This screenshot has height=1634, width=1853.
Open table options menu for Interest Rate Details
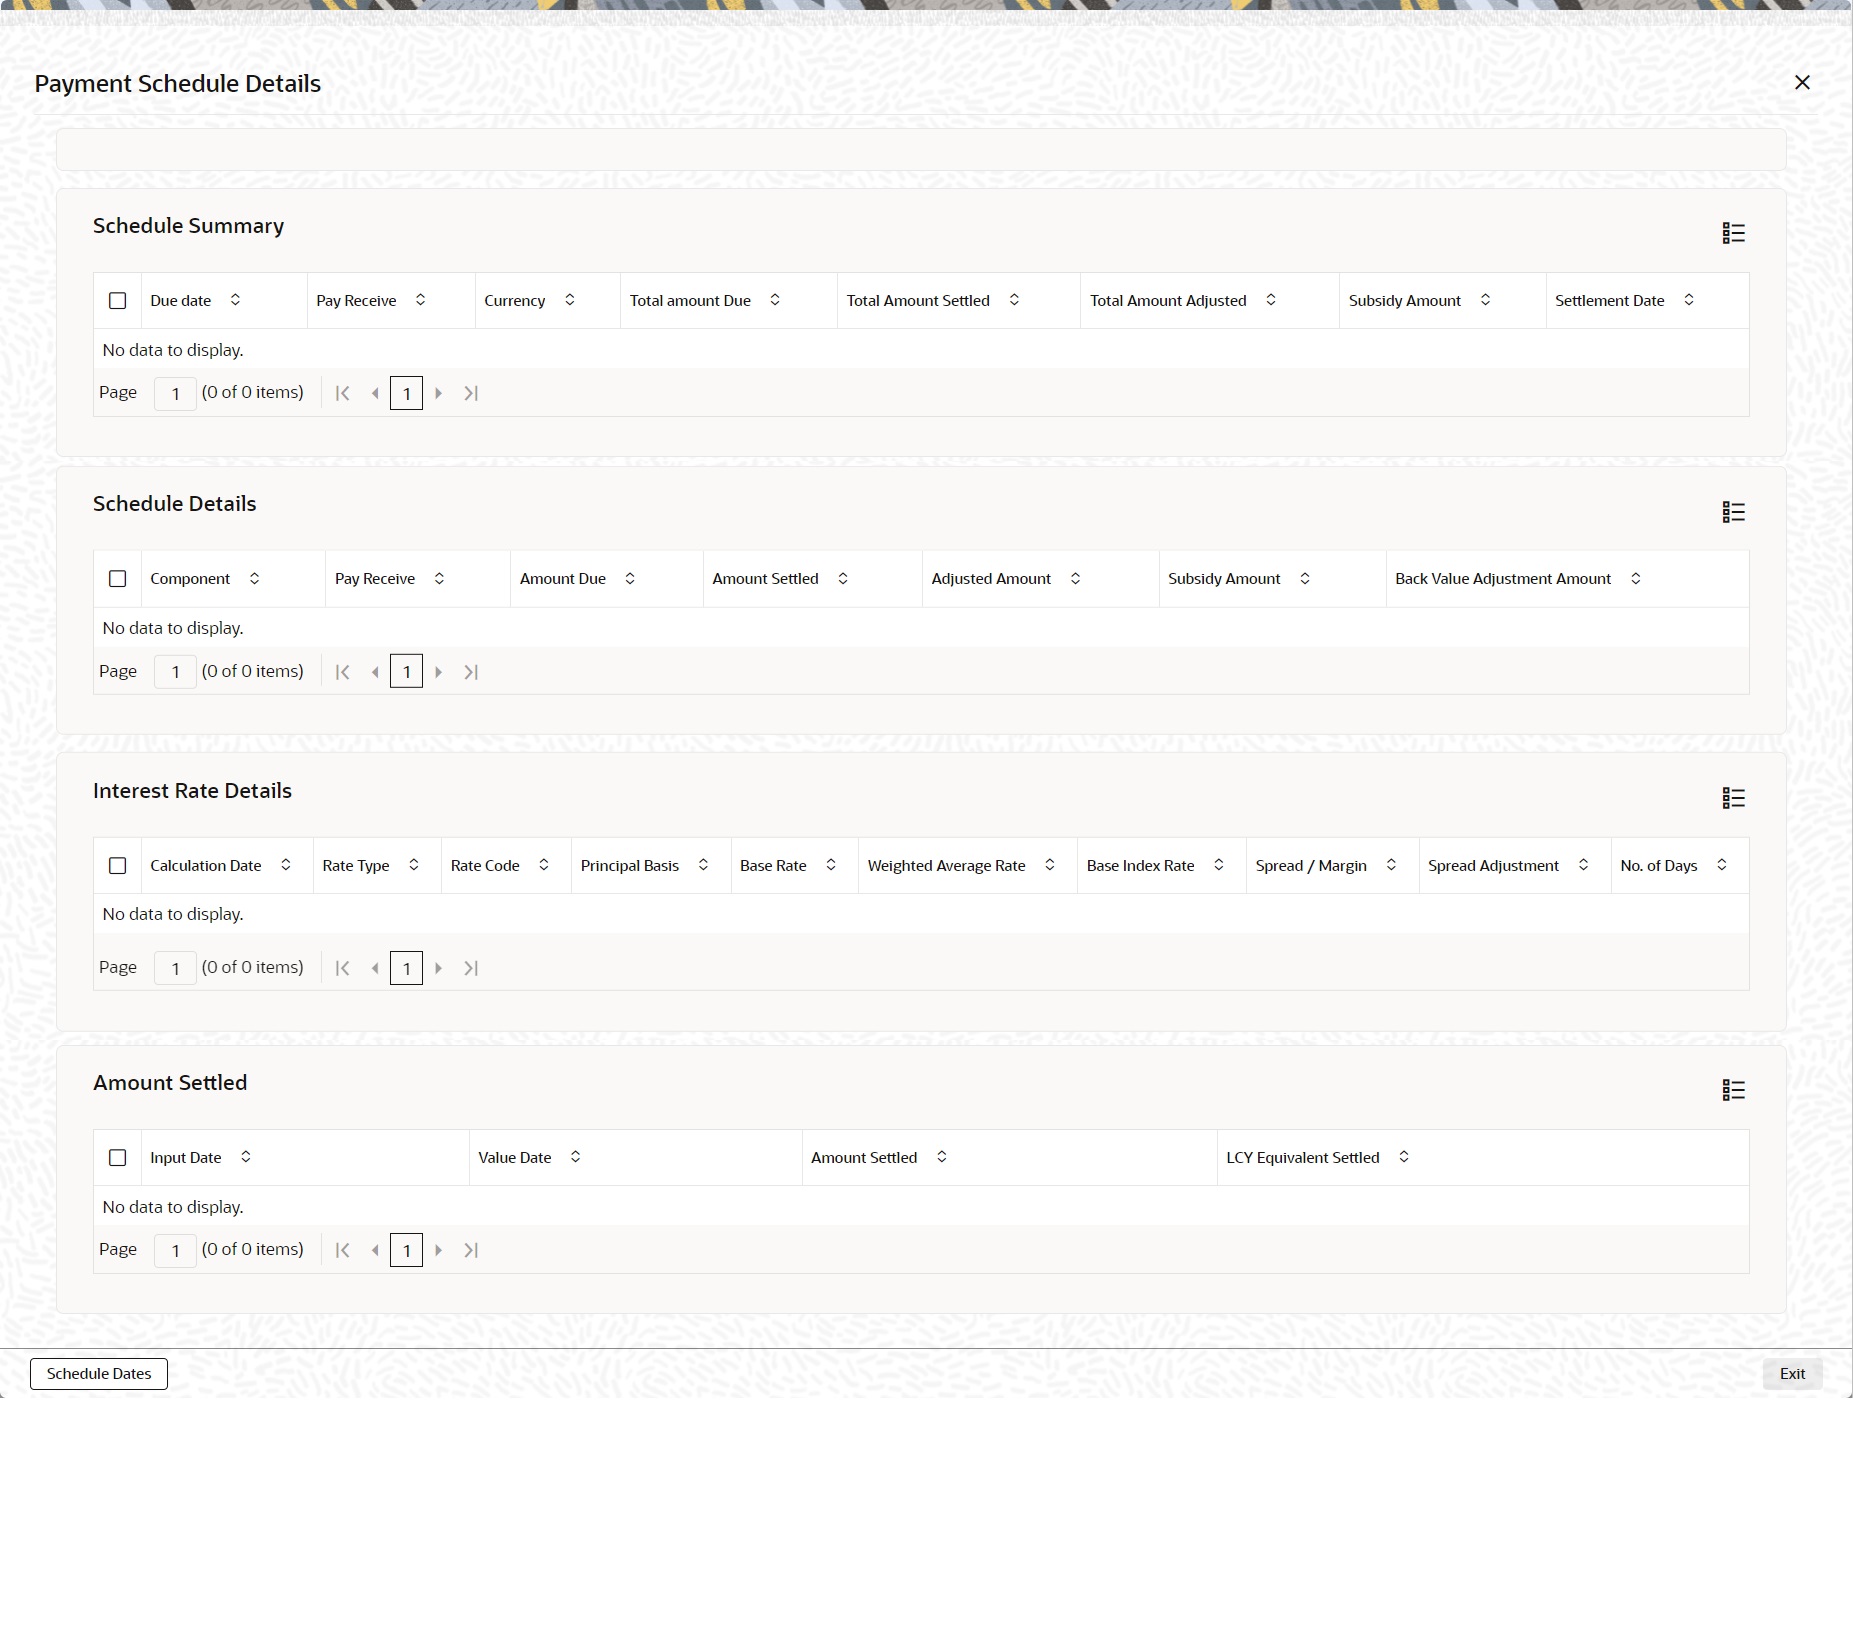pyautogui.click(x=1734, y=797)
